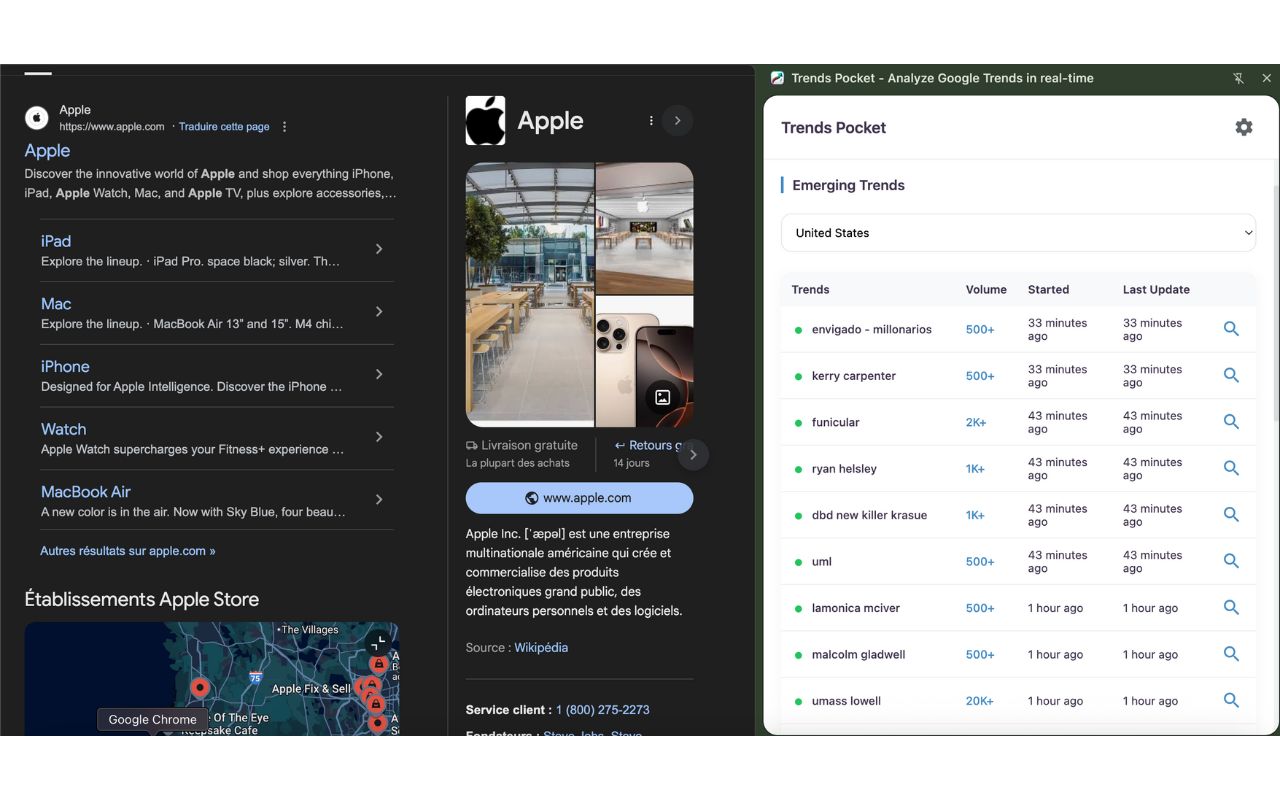Click the MacBook Air sitelink
1280x800 pixels.
pos(86,492)
